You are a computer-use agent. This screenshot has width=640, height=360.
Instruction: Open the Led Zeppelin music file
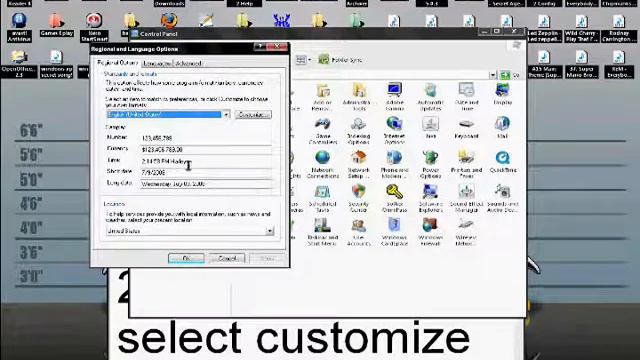[544, 28]
